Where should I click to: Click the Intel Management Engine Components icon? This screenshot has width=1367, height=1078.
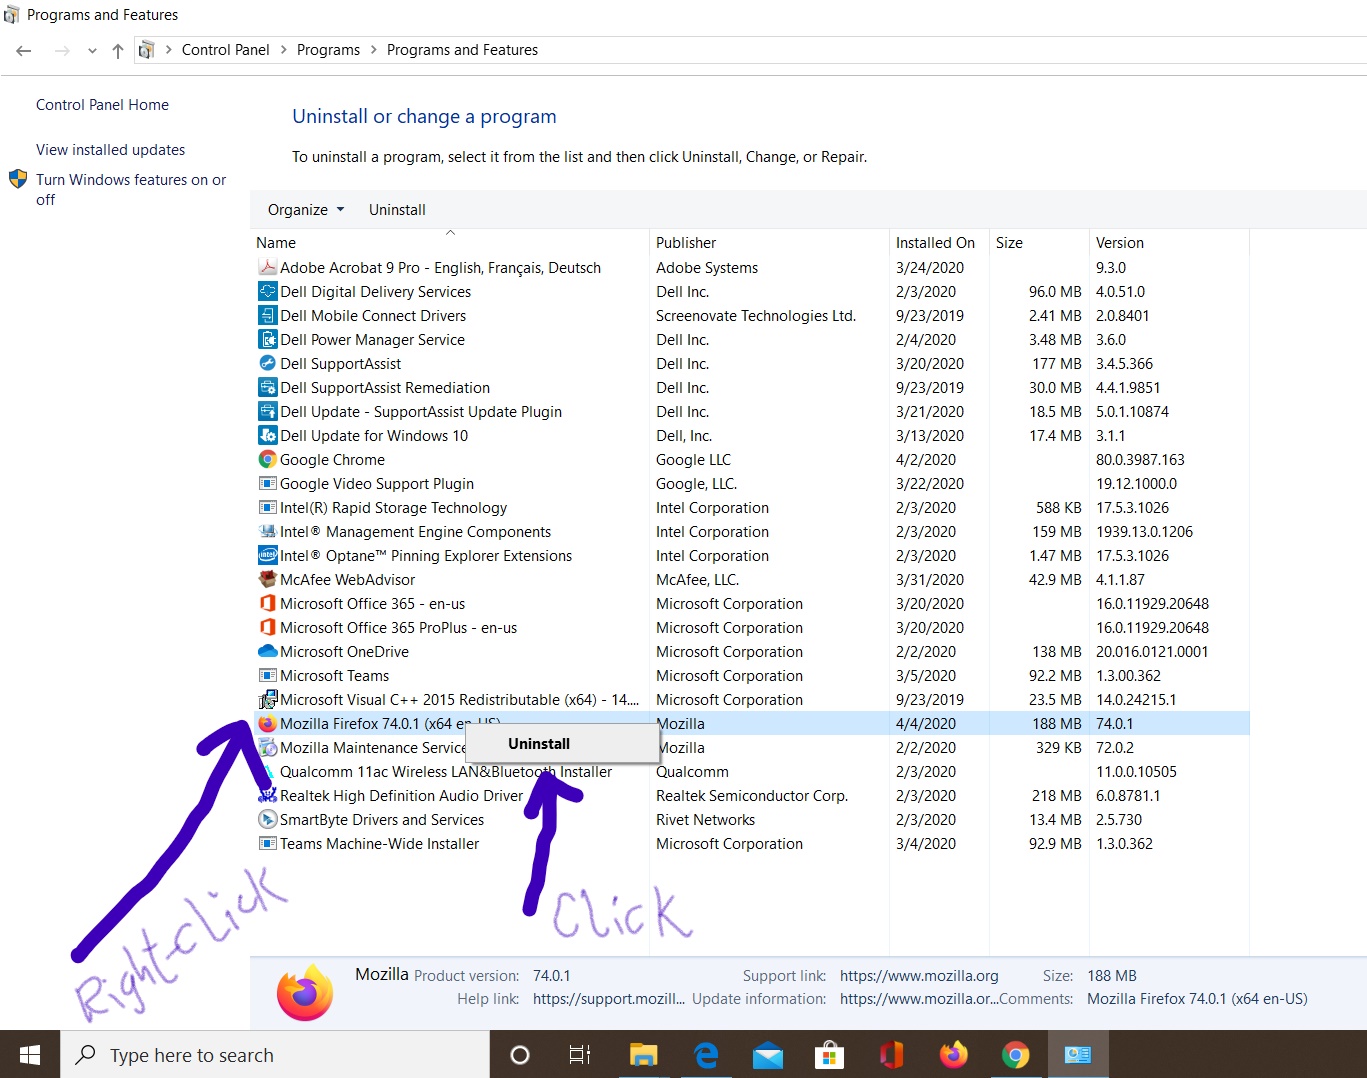(267, 531)
